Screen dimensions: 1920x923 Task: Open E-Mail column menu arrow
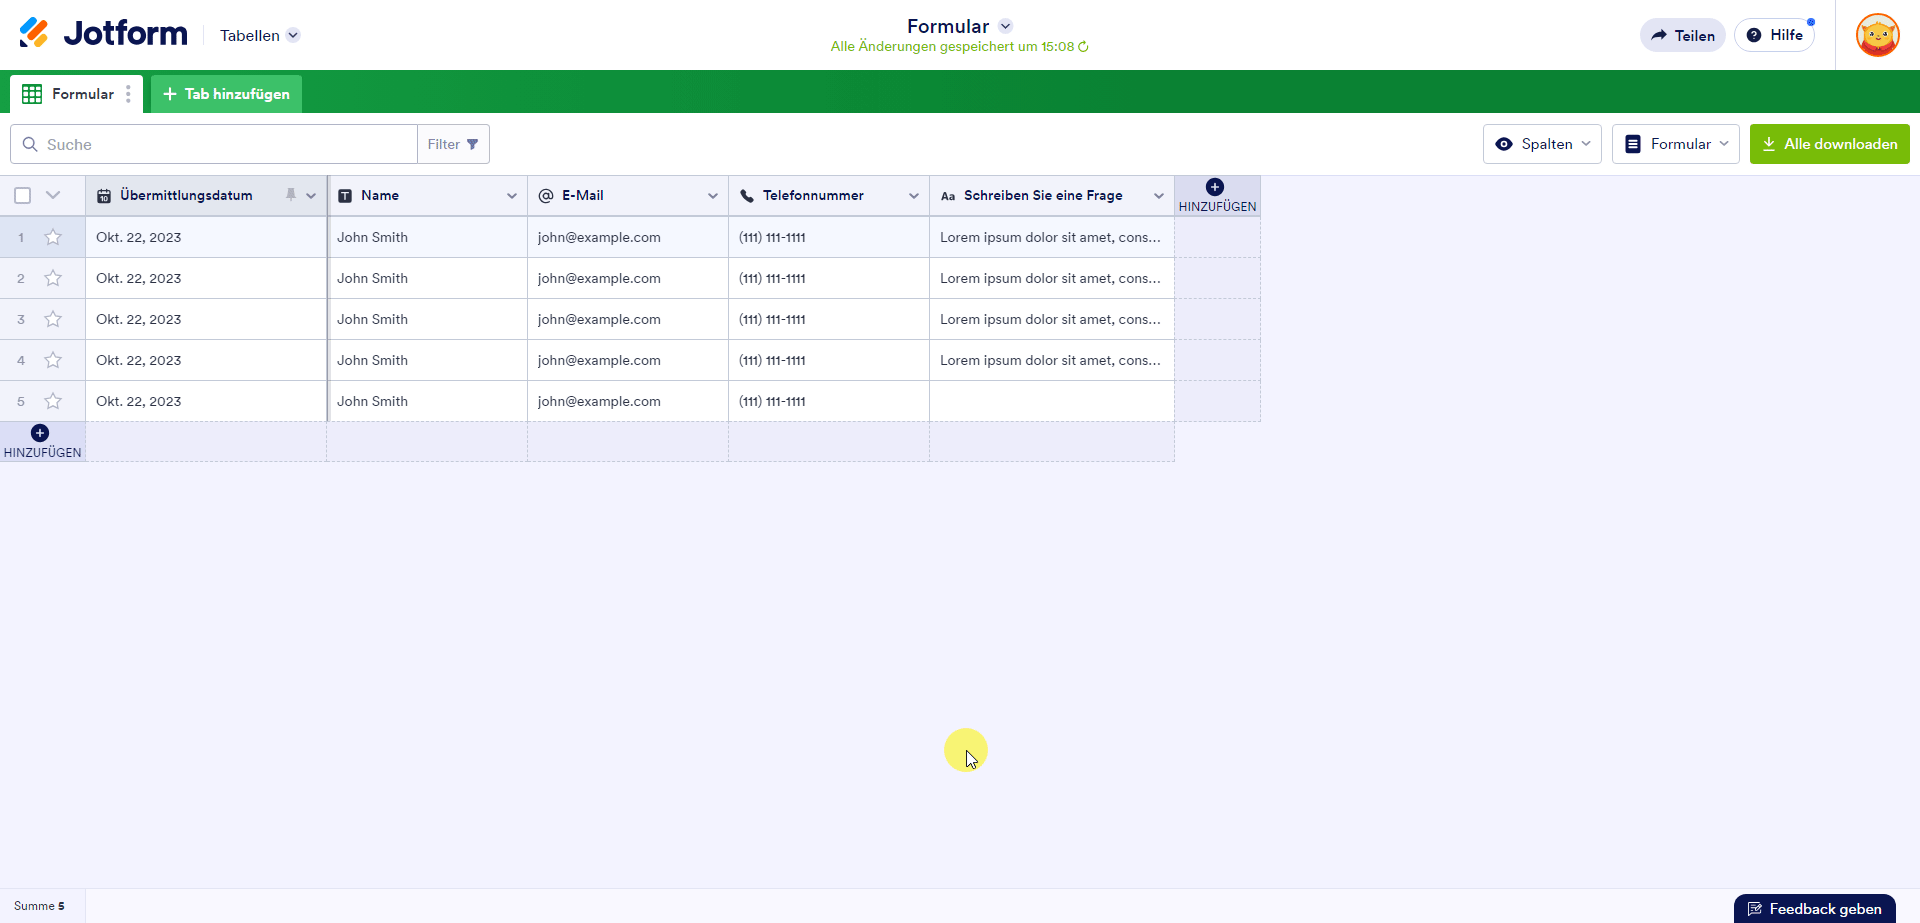[x=713, y=196]
